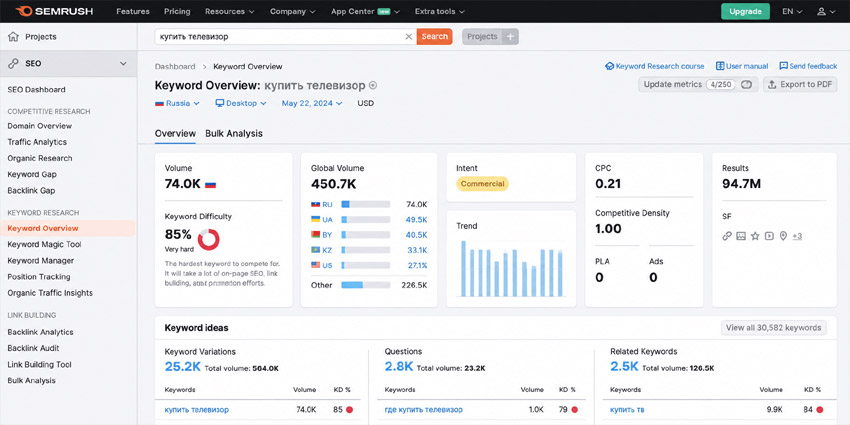
Task: Open the Resources menu
Action: (230, 11)
